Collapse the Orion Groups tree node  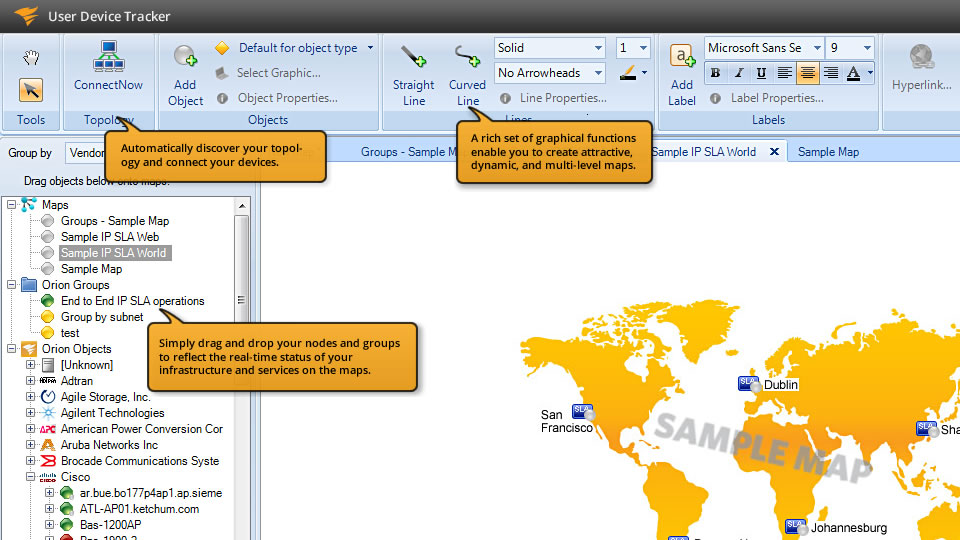pyautogui.click(x=12, y=285)
